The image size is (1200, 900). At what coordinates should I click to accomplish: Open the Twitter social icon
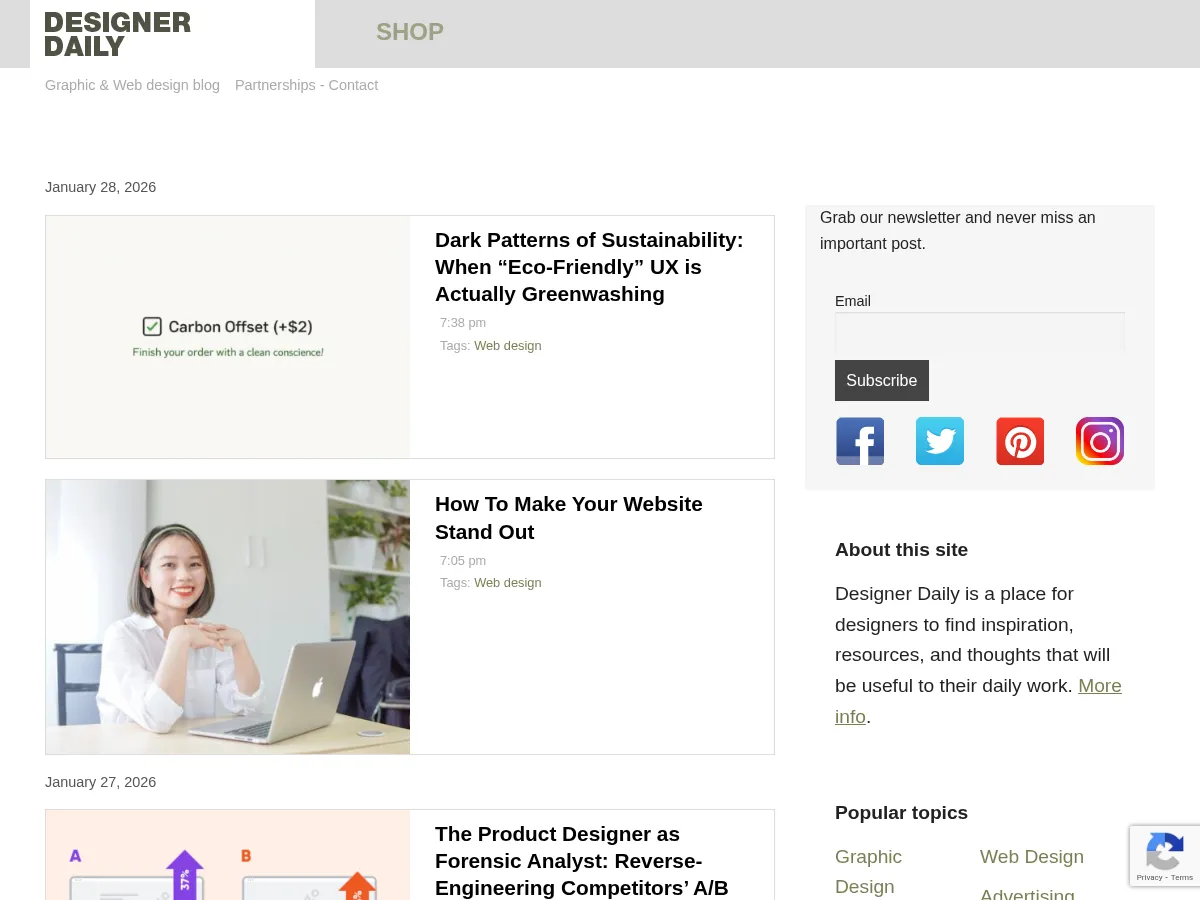coord(940,441)
